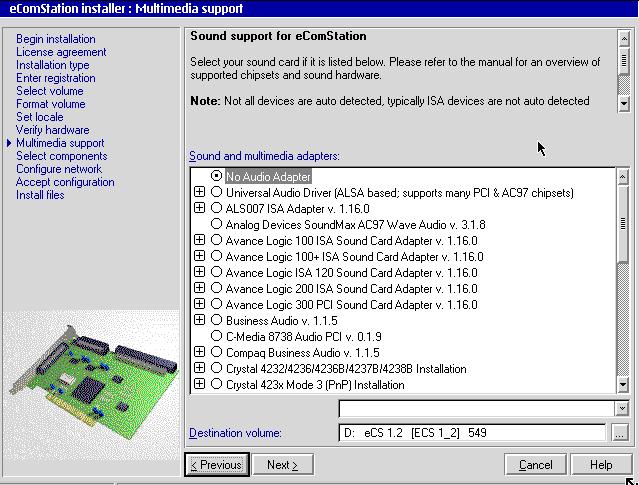The width and height of the screenshot is (639, 485).
Task: Open the dropdown arrow above Destination volume
Action: [x=621, y=408]
